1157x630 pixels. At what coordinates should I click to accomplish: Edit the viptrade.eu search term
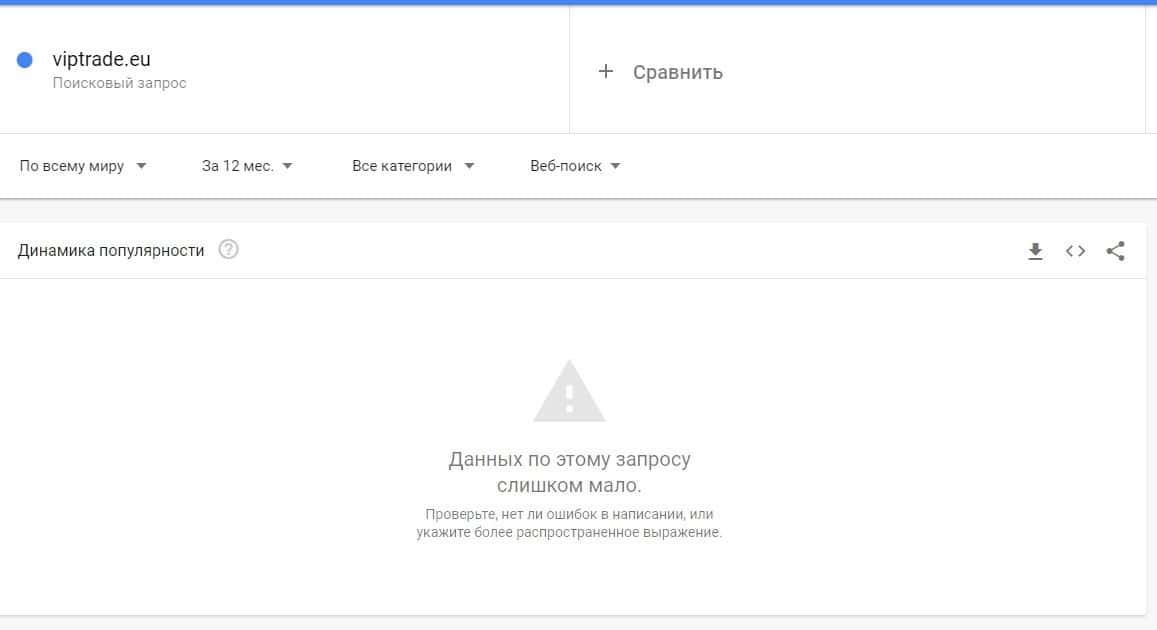101,59
